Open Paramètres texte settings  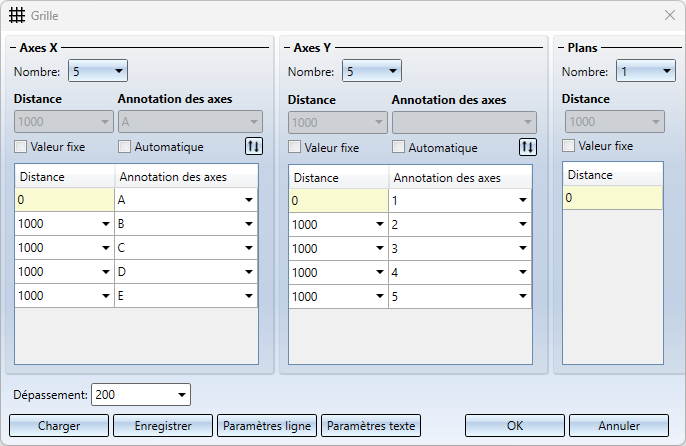pos(371,426)
